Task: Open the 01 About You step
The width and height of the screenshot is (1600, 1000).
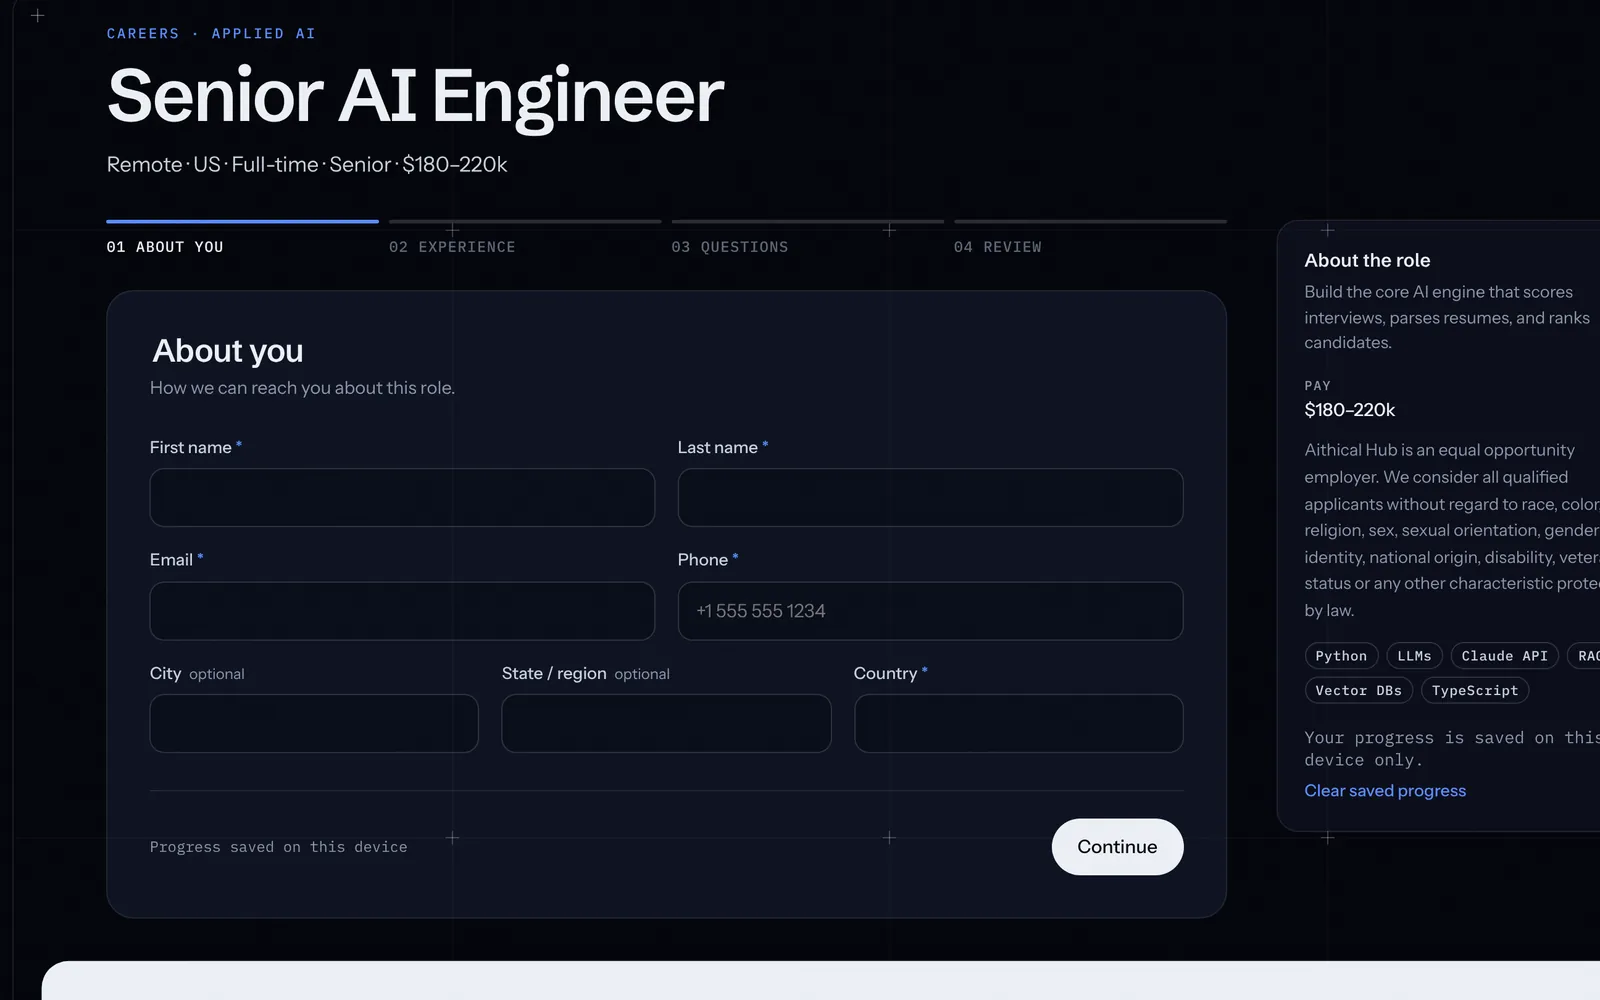Action: point(242,238)
